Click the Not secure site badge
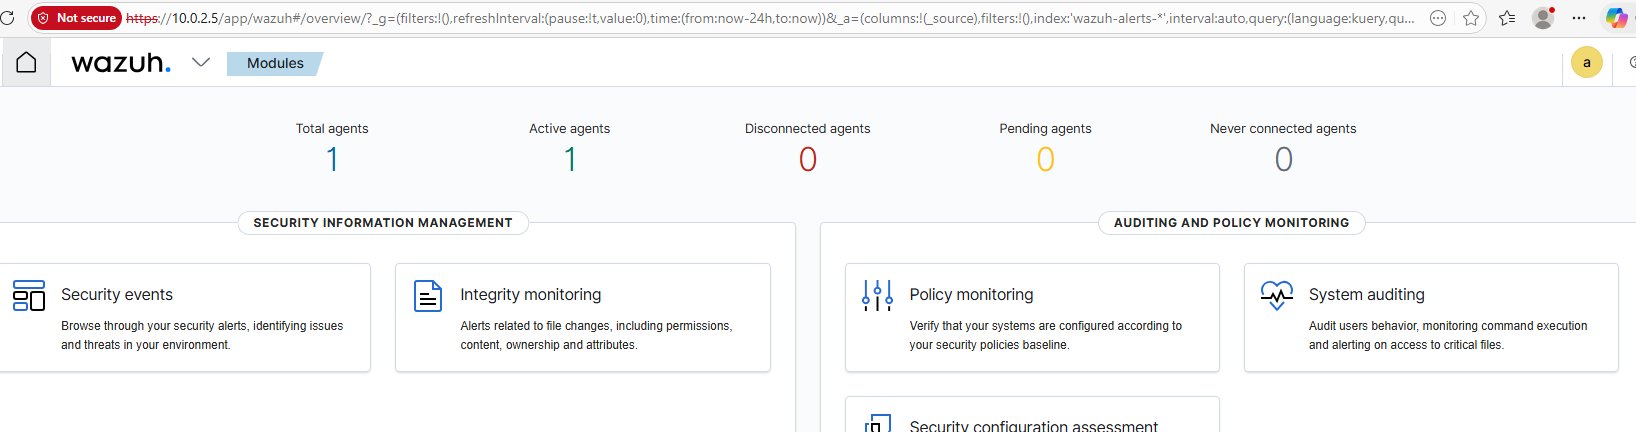The height and width of the screenshot is (432, 1636). pyautogui.click(x=76, y=18)
